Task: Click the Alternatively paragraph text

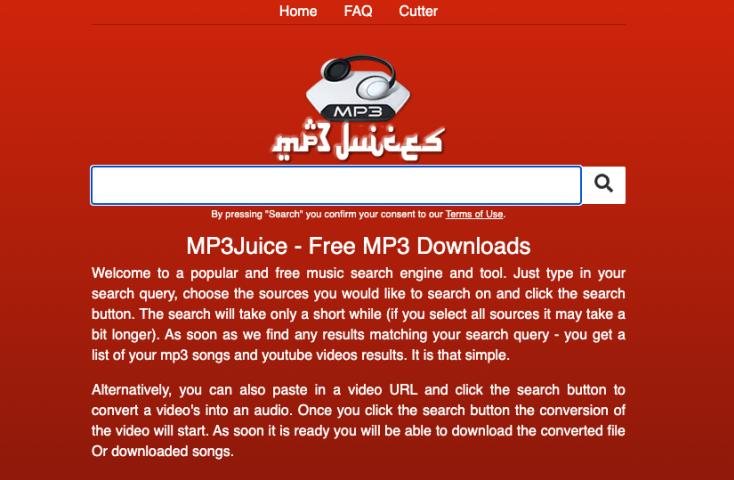Action: tap(358, 421)
